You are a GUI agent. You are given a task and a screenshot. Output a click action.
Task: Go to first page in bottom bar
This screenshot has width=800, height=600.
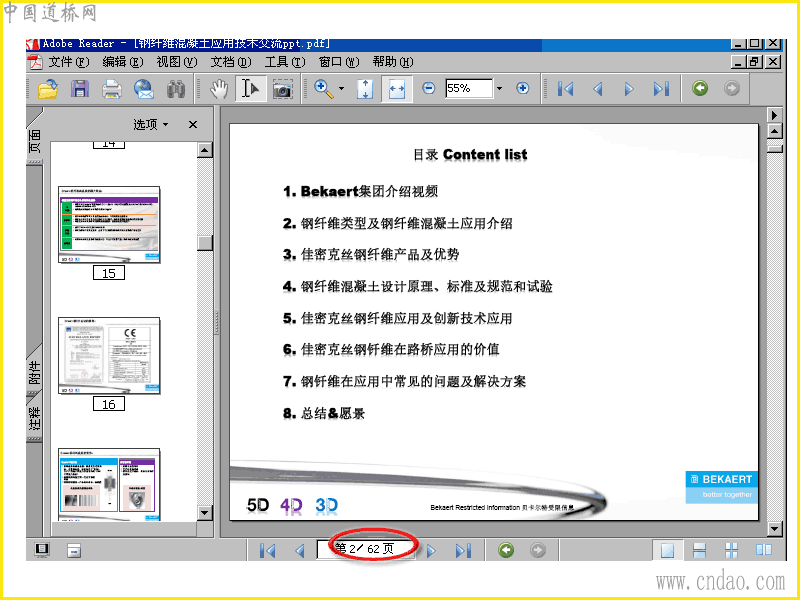pyautogui.click(x=267, y=551)
